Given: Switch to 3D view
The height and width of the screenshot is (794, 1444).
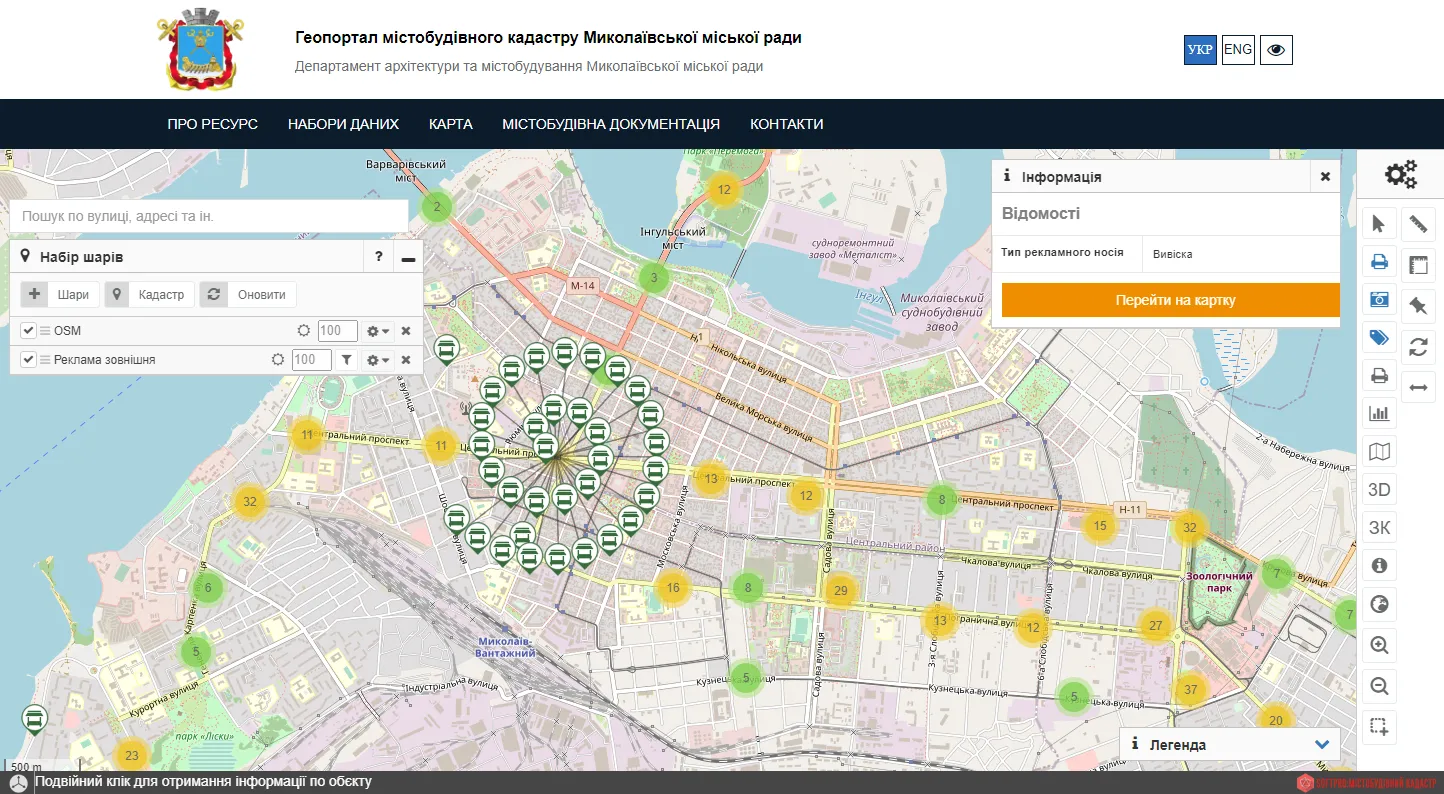Looking at the screenshot, I should point(1379,489).
